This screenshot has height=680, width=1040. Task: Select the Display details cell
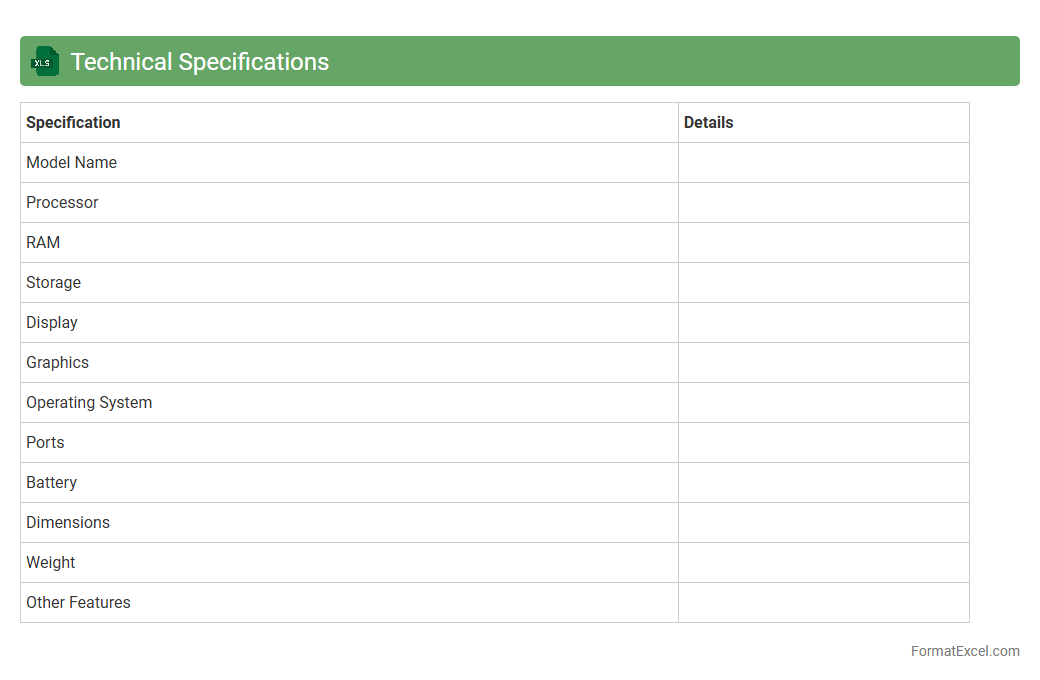coord(823,322)
